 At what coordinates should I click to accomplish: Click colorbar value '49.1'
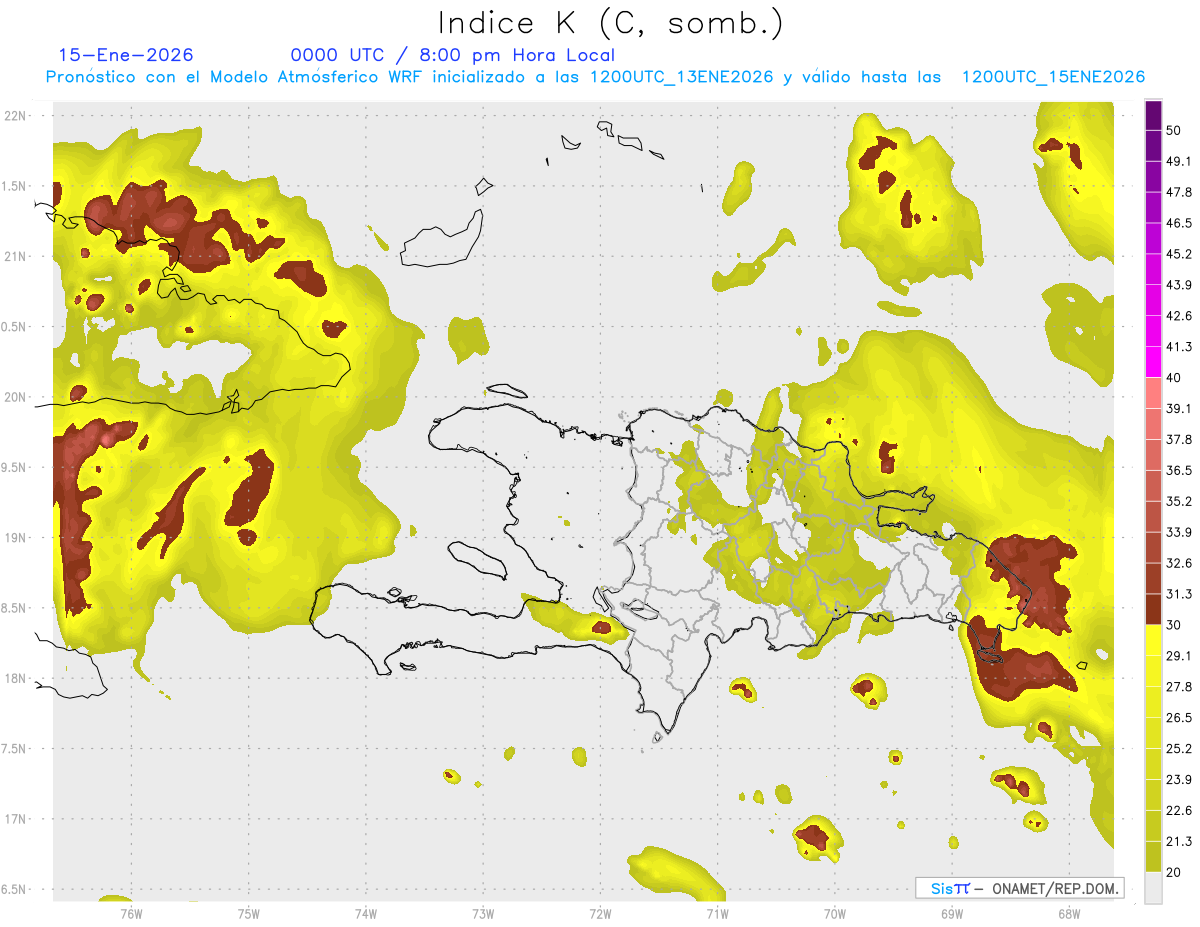(x=1179, y=161)
